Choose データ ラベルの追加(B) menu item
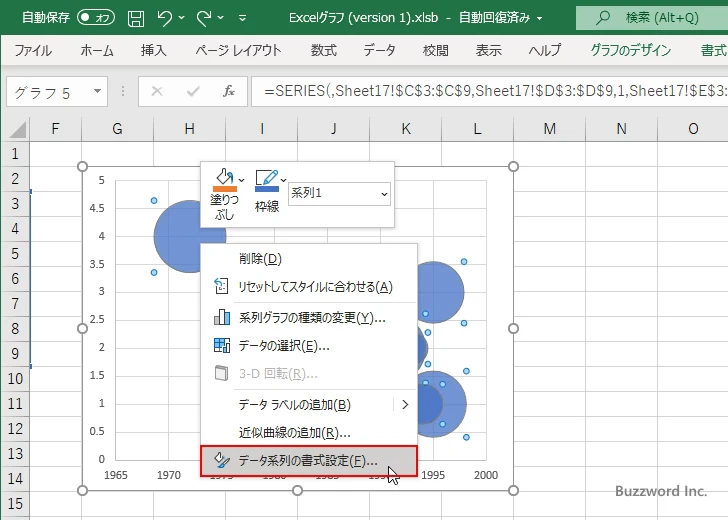Viewport: 728px width, 520px height. [x=309, y=405]
